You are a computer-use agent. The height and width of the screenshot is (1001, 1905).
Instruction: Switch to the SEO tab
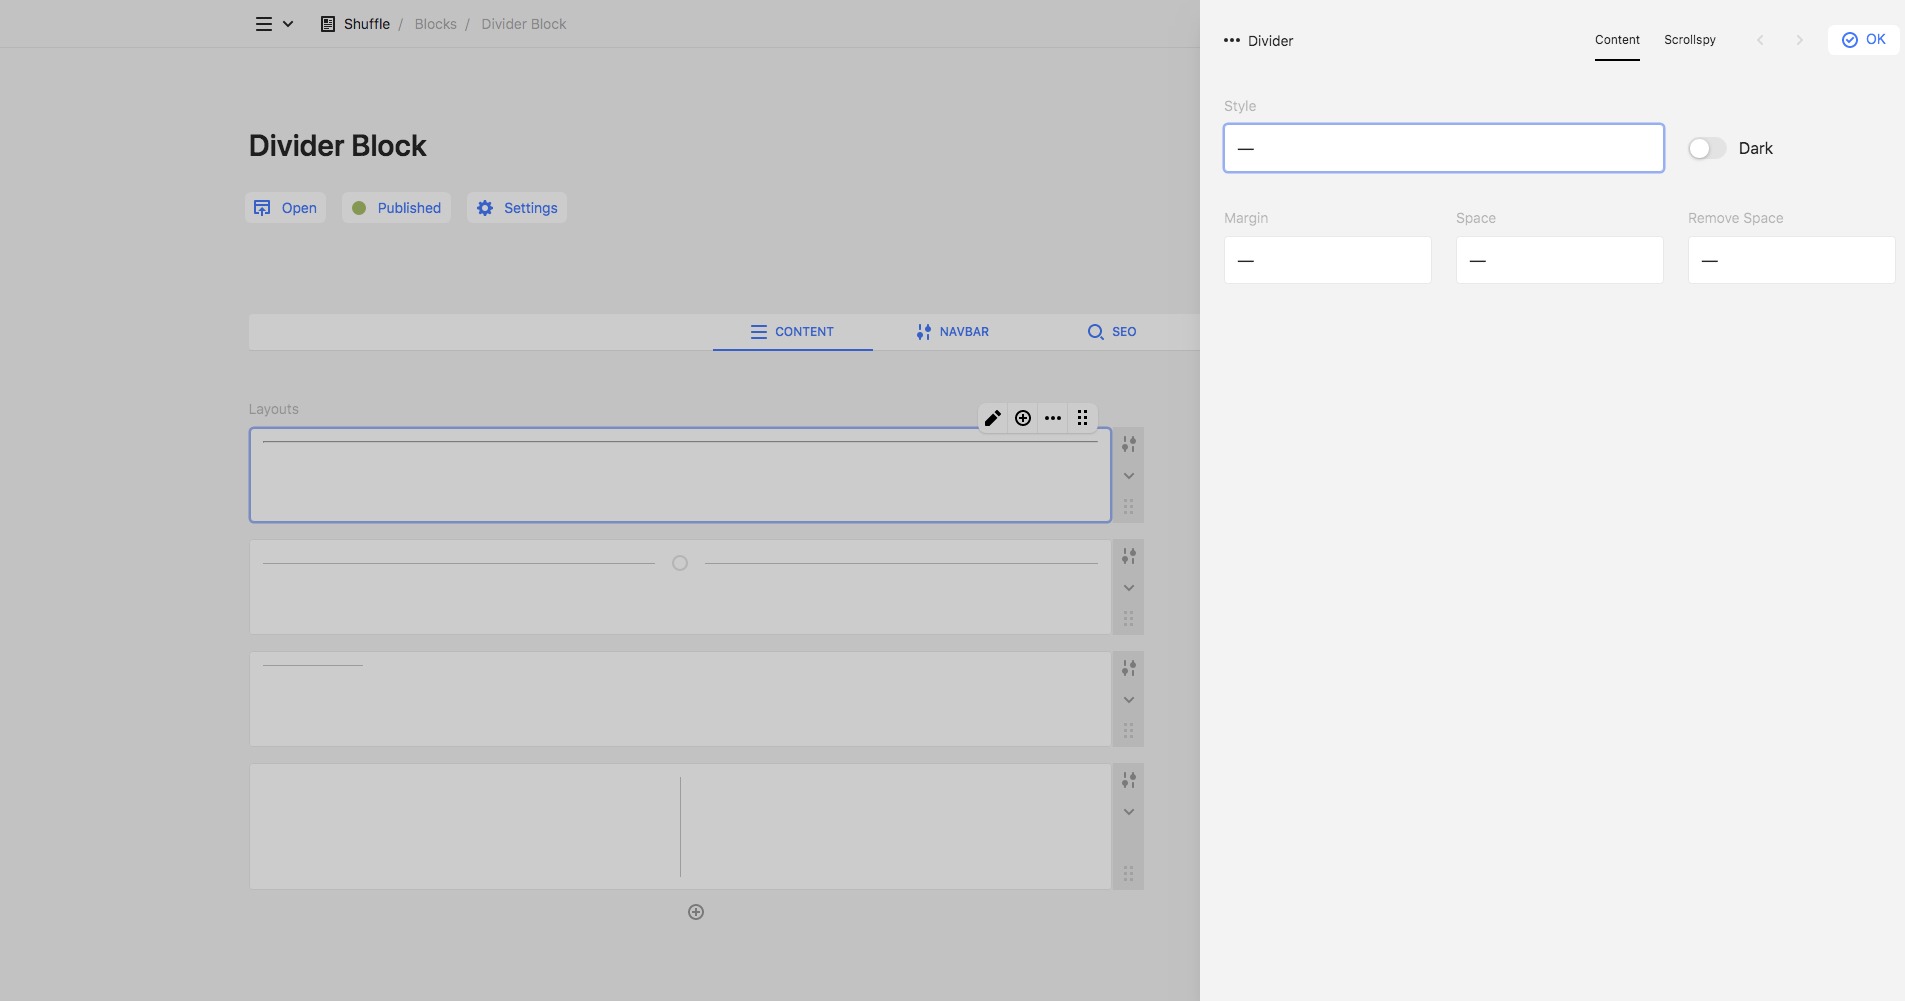coord(1111,332)
